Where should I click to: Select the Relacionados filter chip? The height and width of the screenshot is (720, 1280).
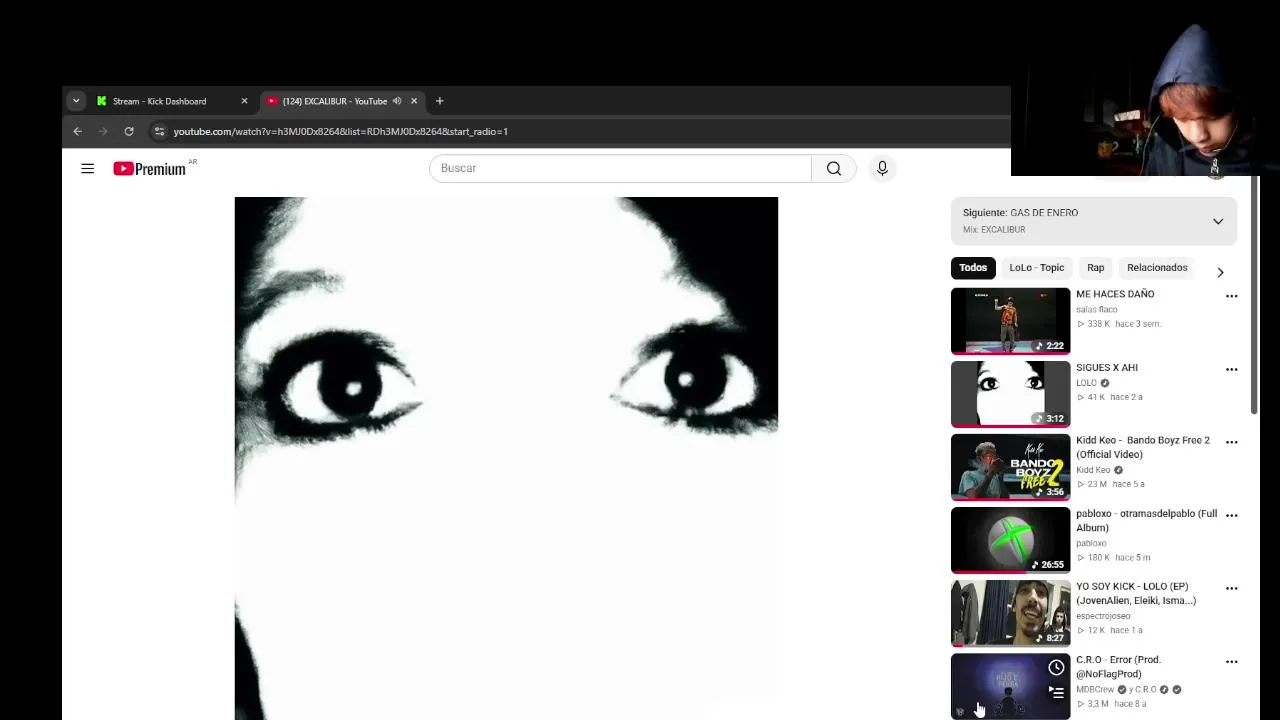[1157, 268]
